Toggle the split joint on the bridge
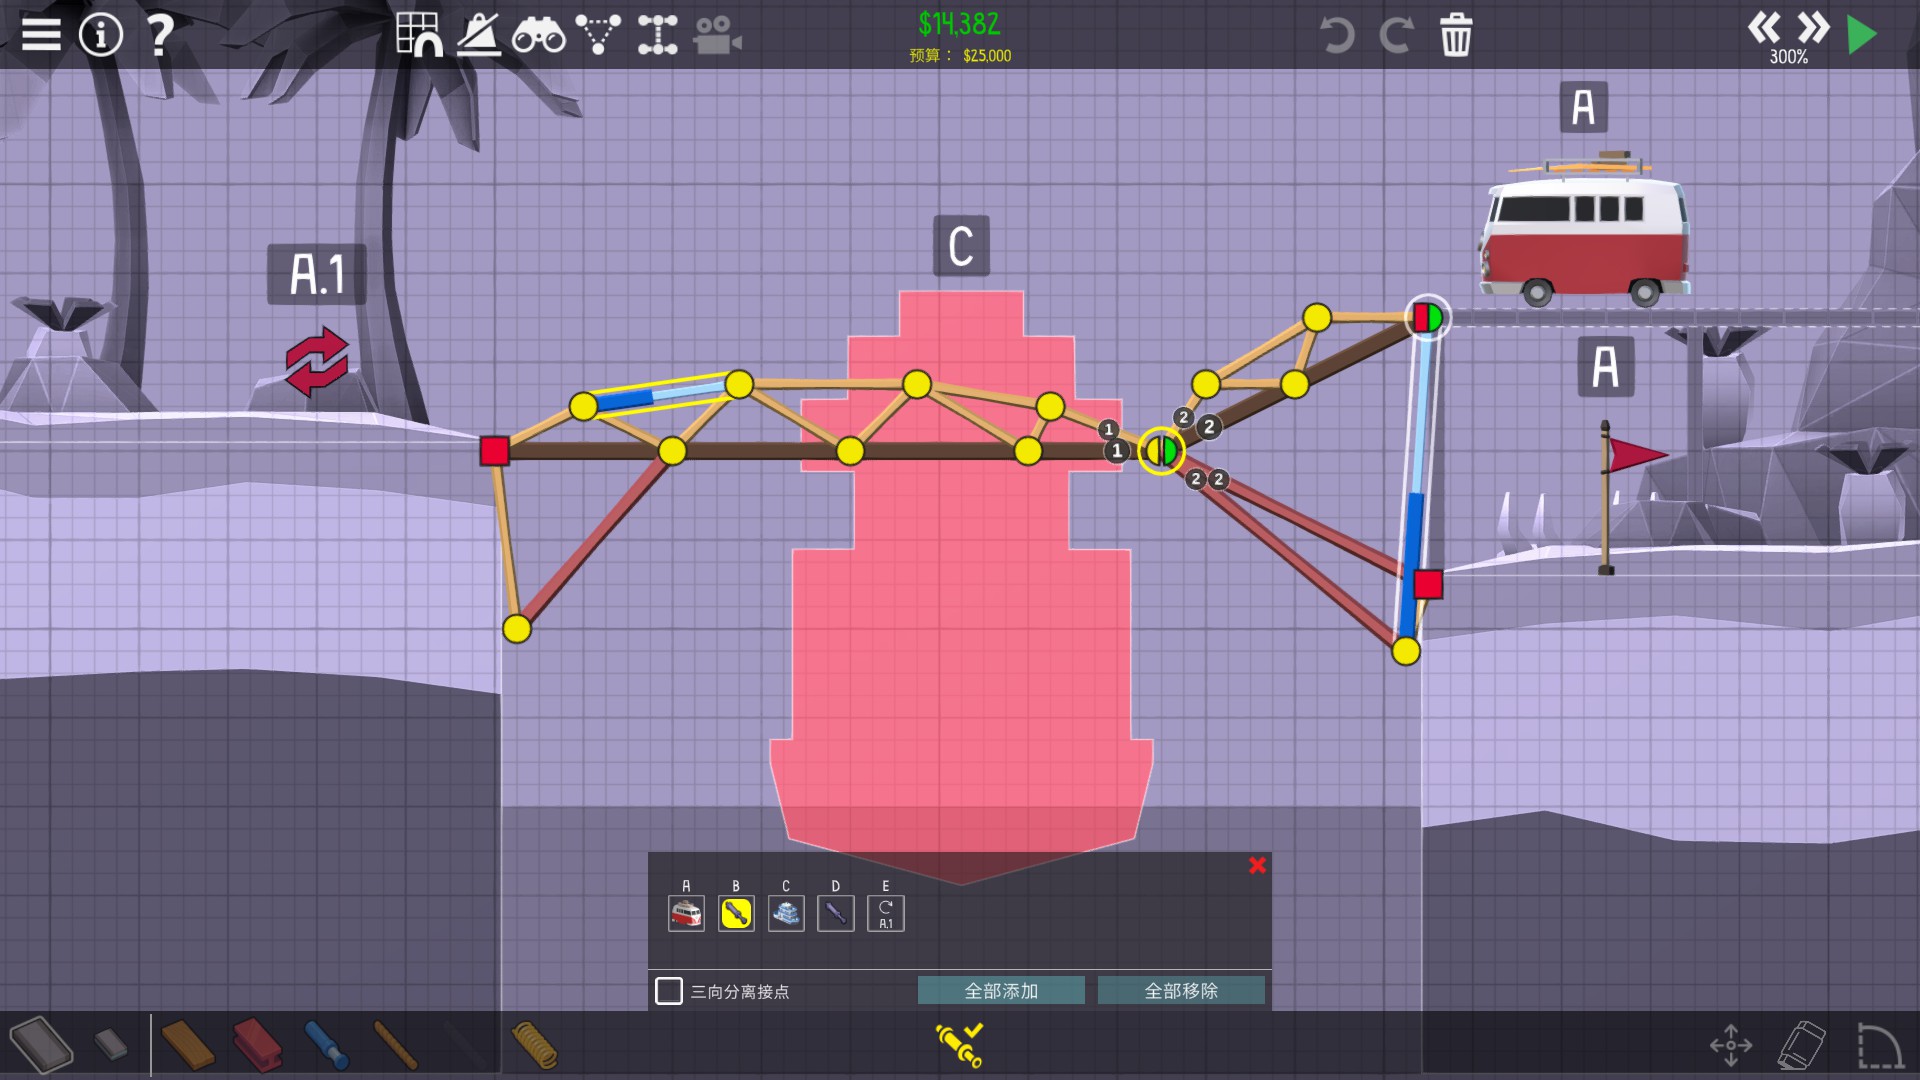Screen dimensions: 1920x1080 click(1161, 451)
